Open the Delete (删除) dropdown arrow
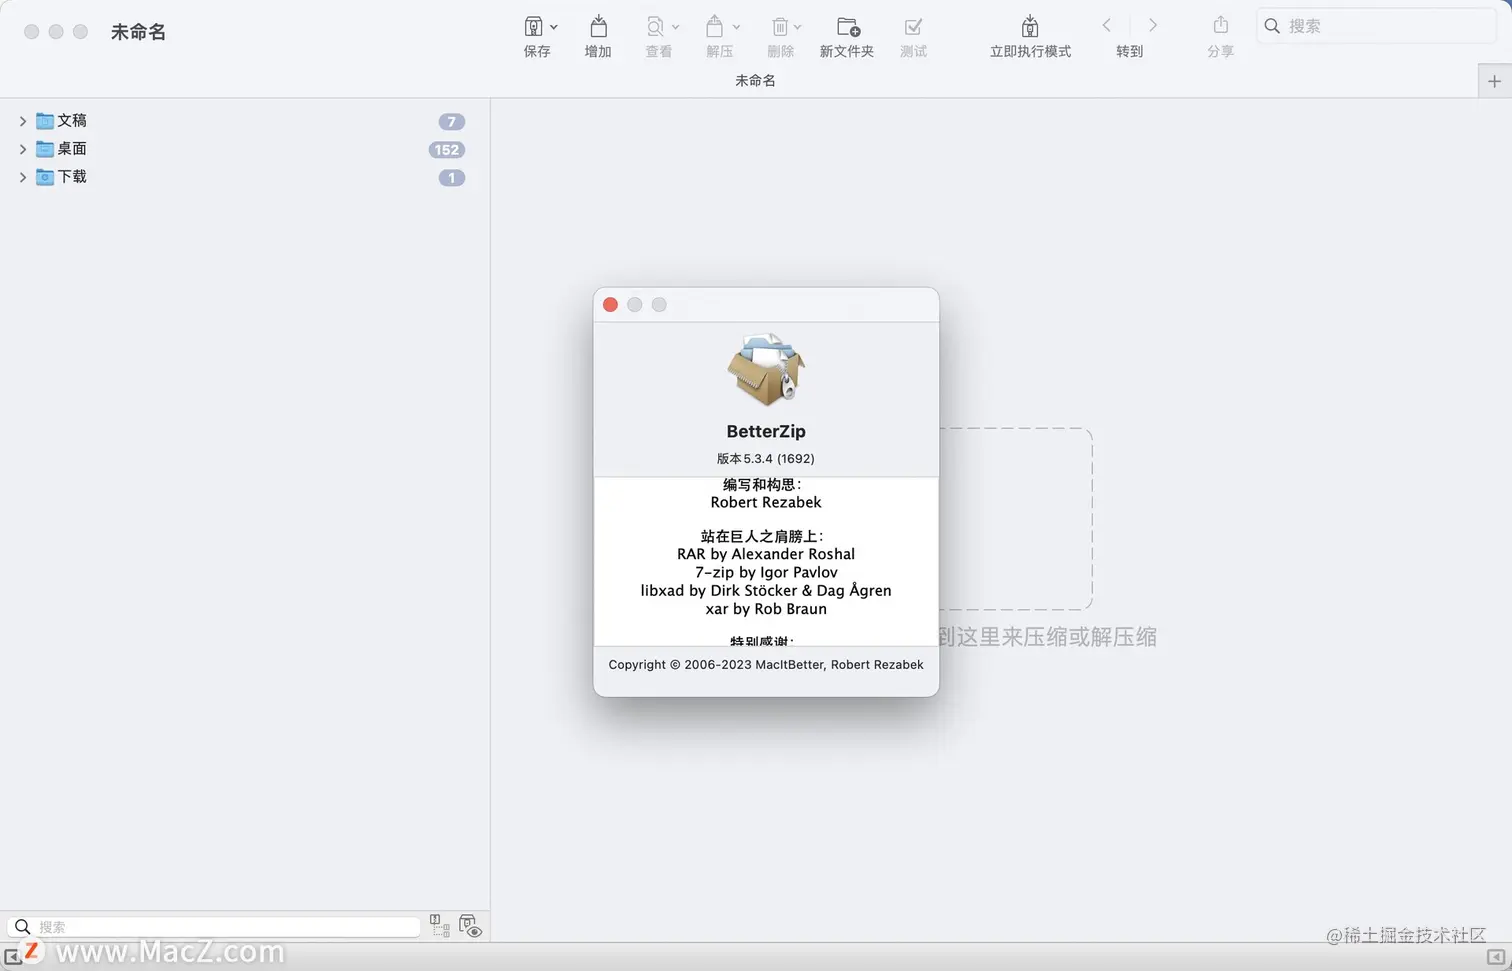The height and width of the screenshot is (971, 1512). pos(798,27)
